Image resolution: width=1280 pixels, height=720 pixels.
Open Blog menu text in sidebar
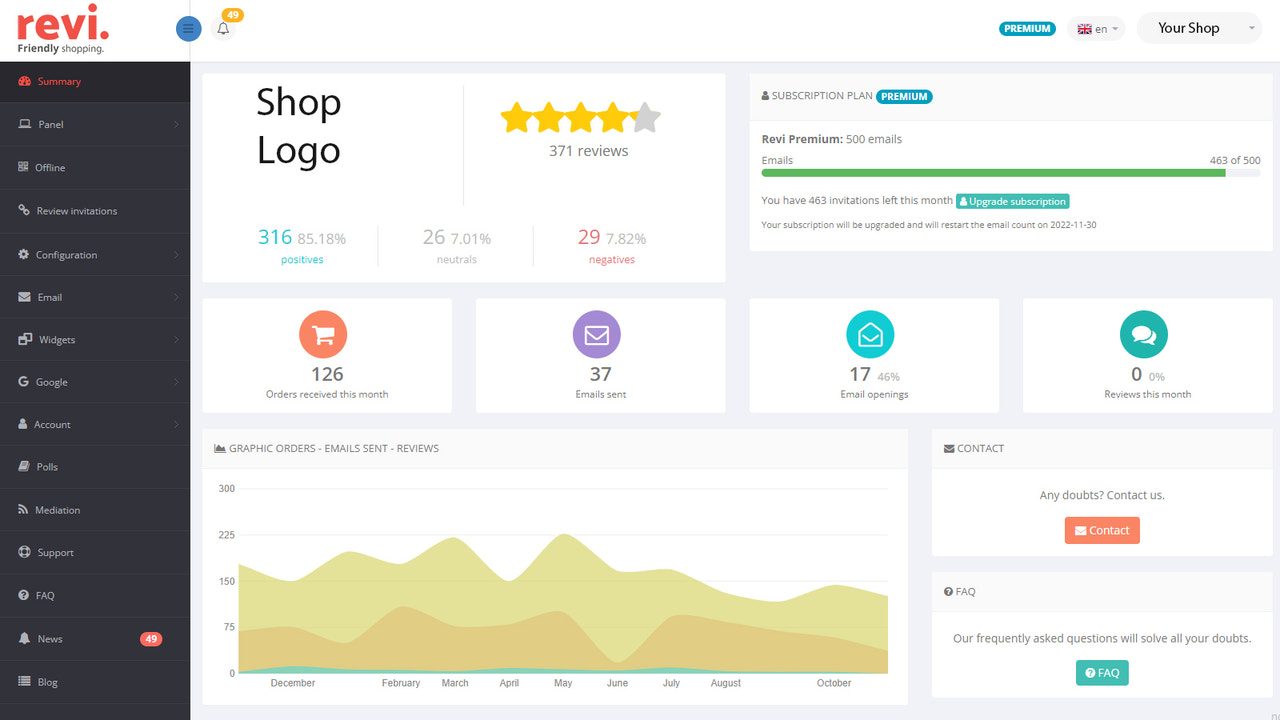pyautogui.click(x=47, y=682)
